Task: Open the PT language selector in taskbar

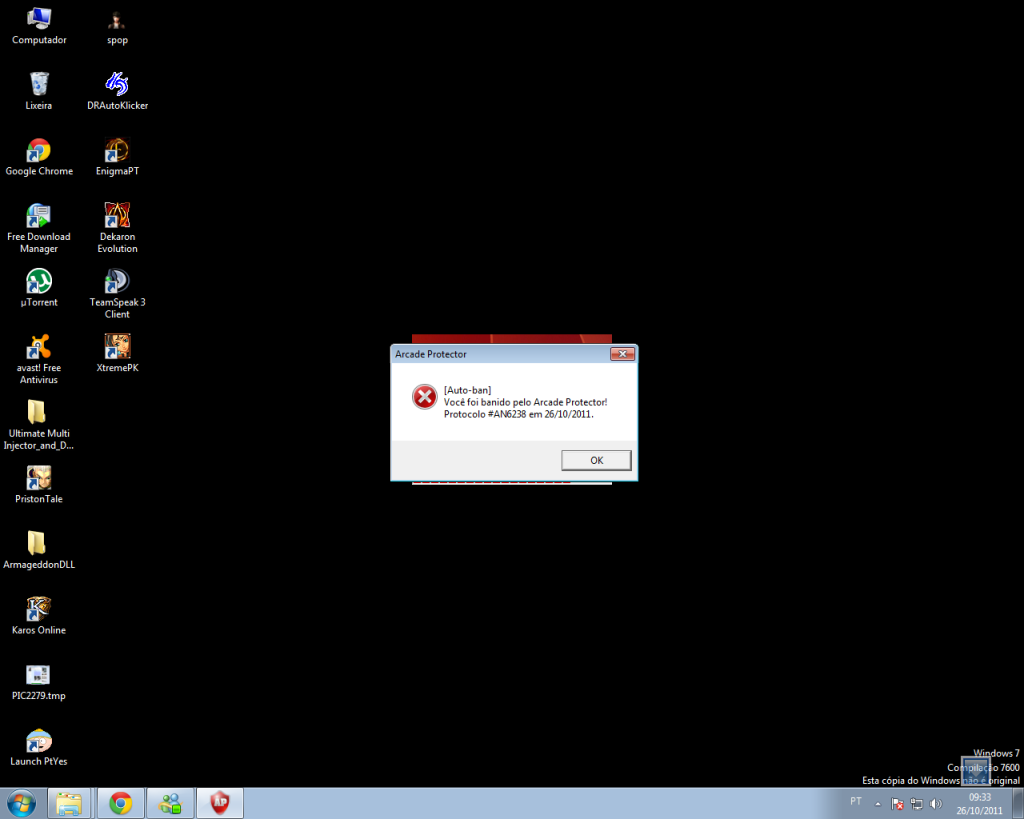Action: [x=856, y=802]
